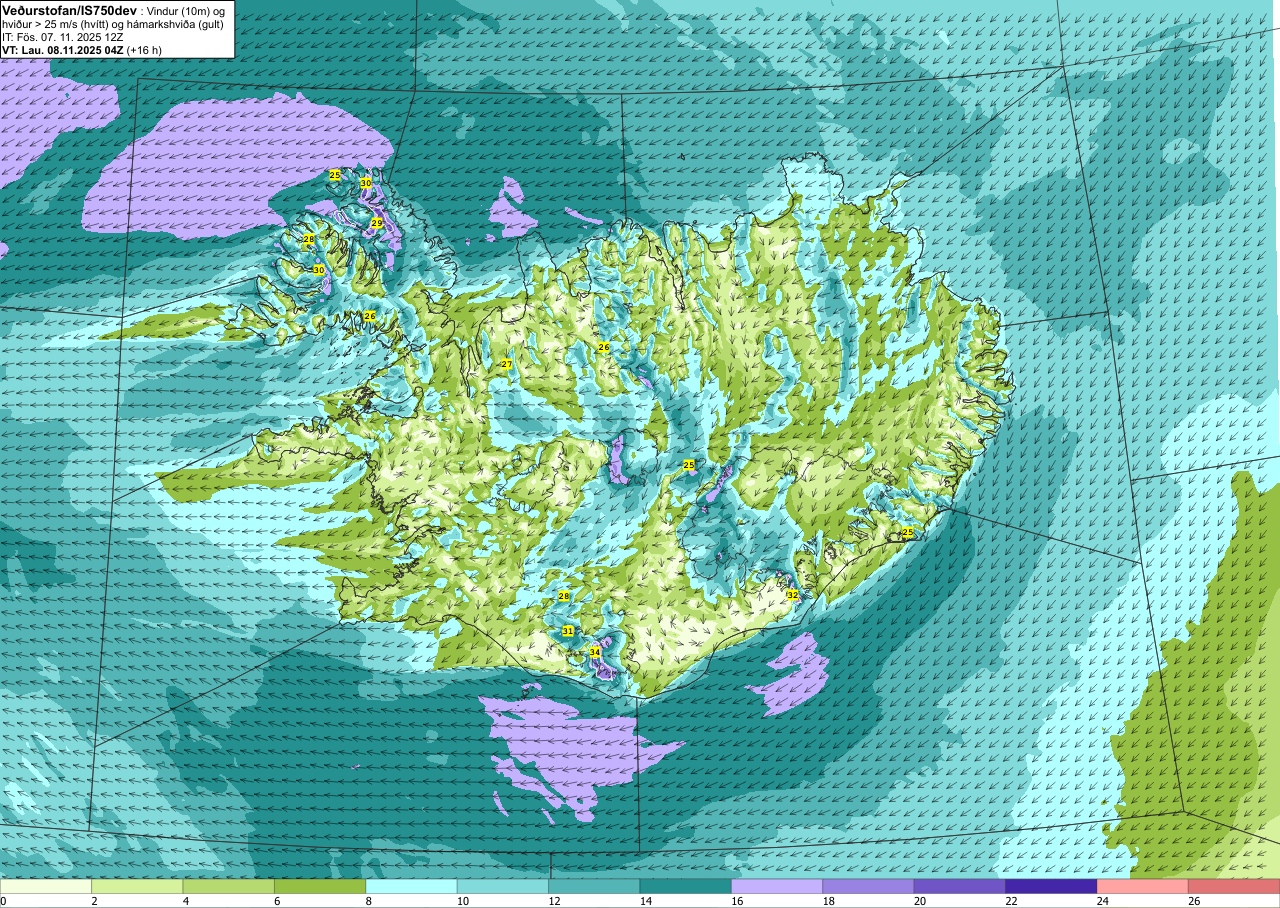
Task: Click the yellow gust label 32
Action: pyautogui.click(x=792, y=595)
